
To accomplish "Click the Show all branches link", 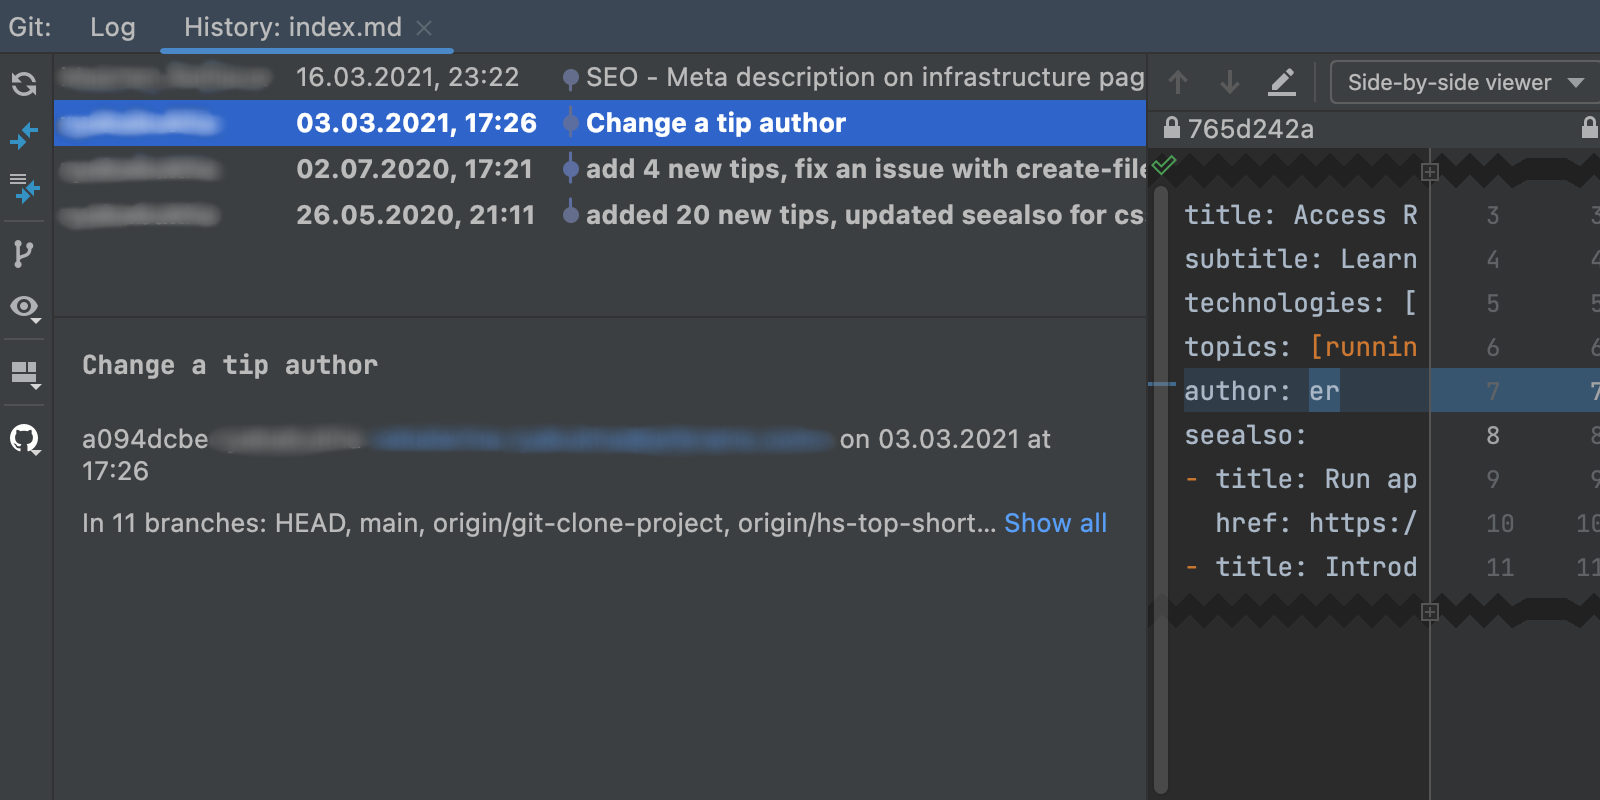I will 1055,523.
